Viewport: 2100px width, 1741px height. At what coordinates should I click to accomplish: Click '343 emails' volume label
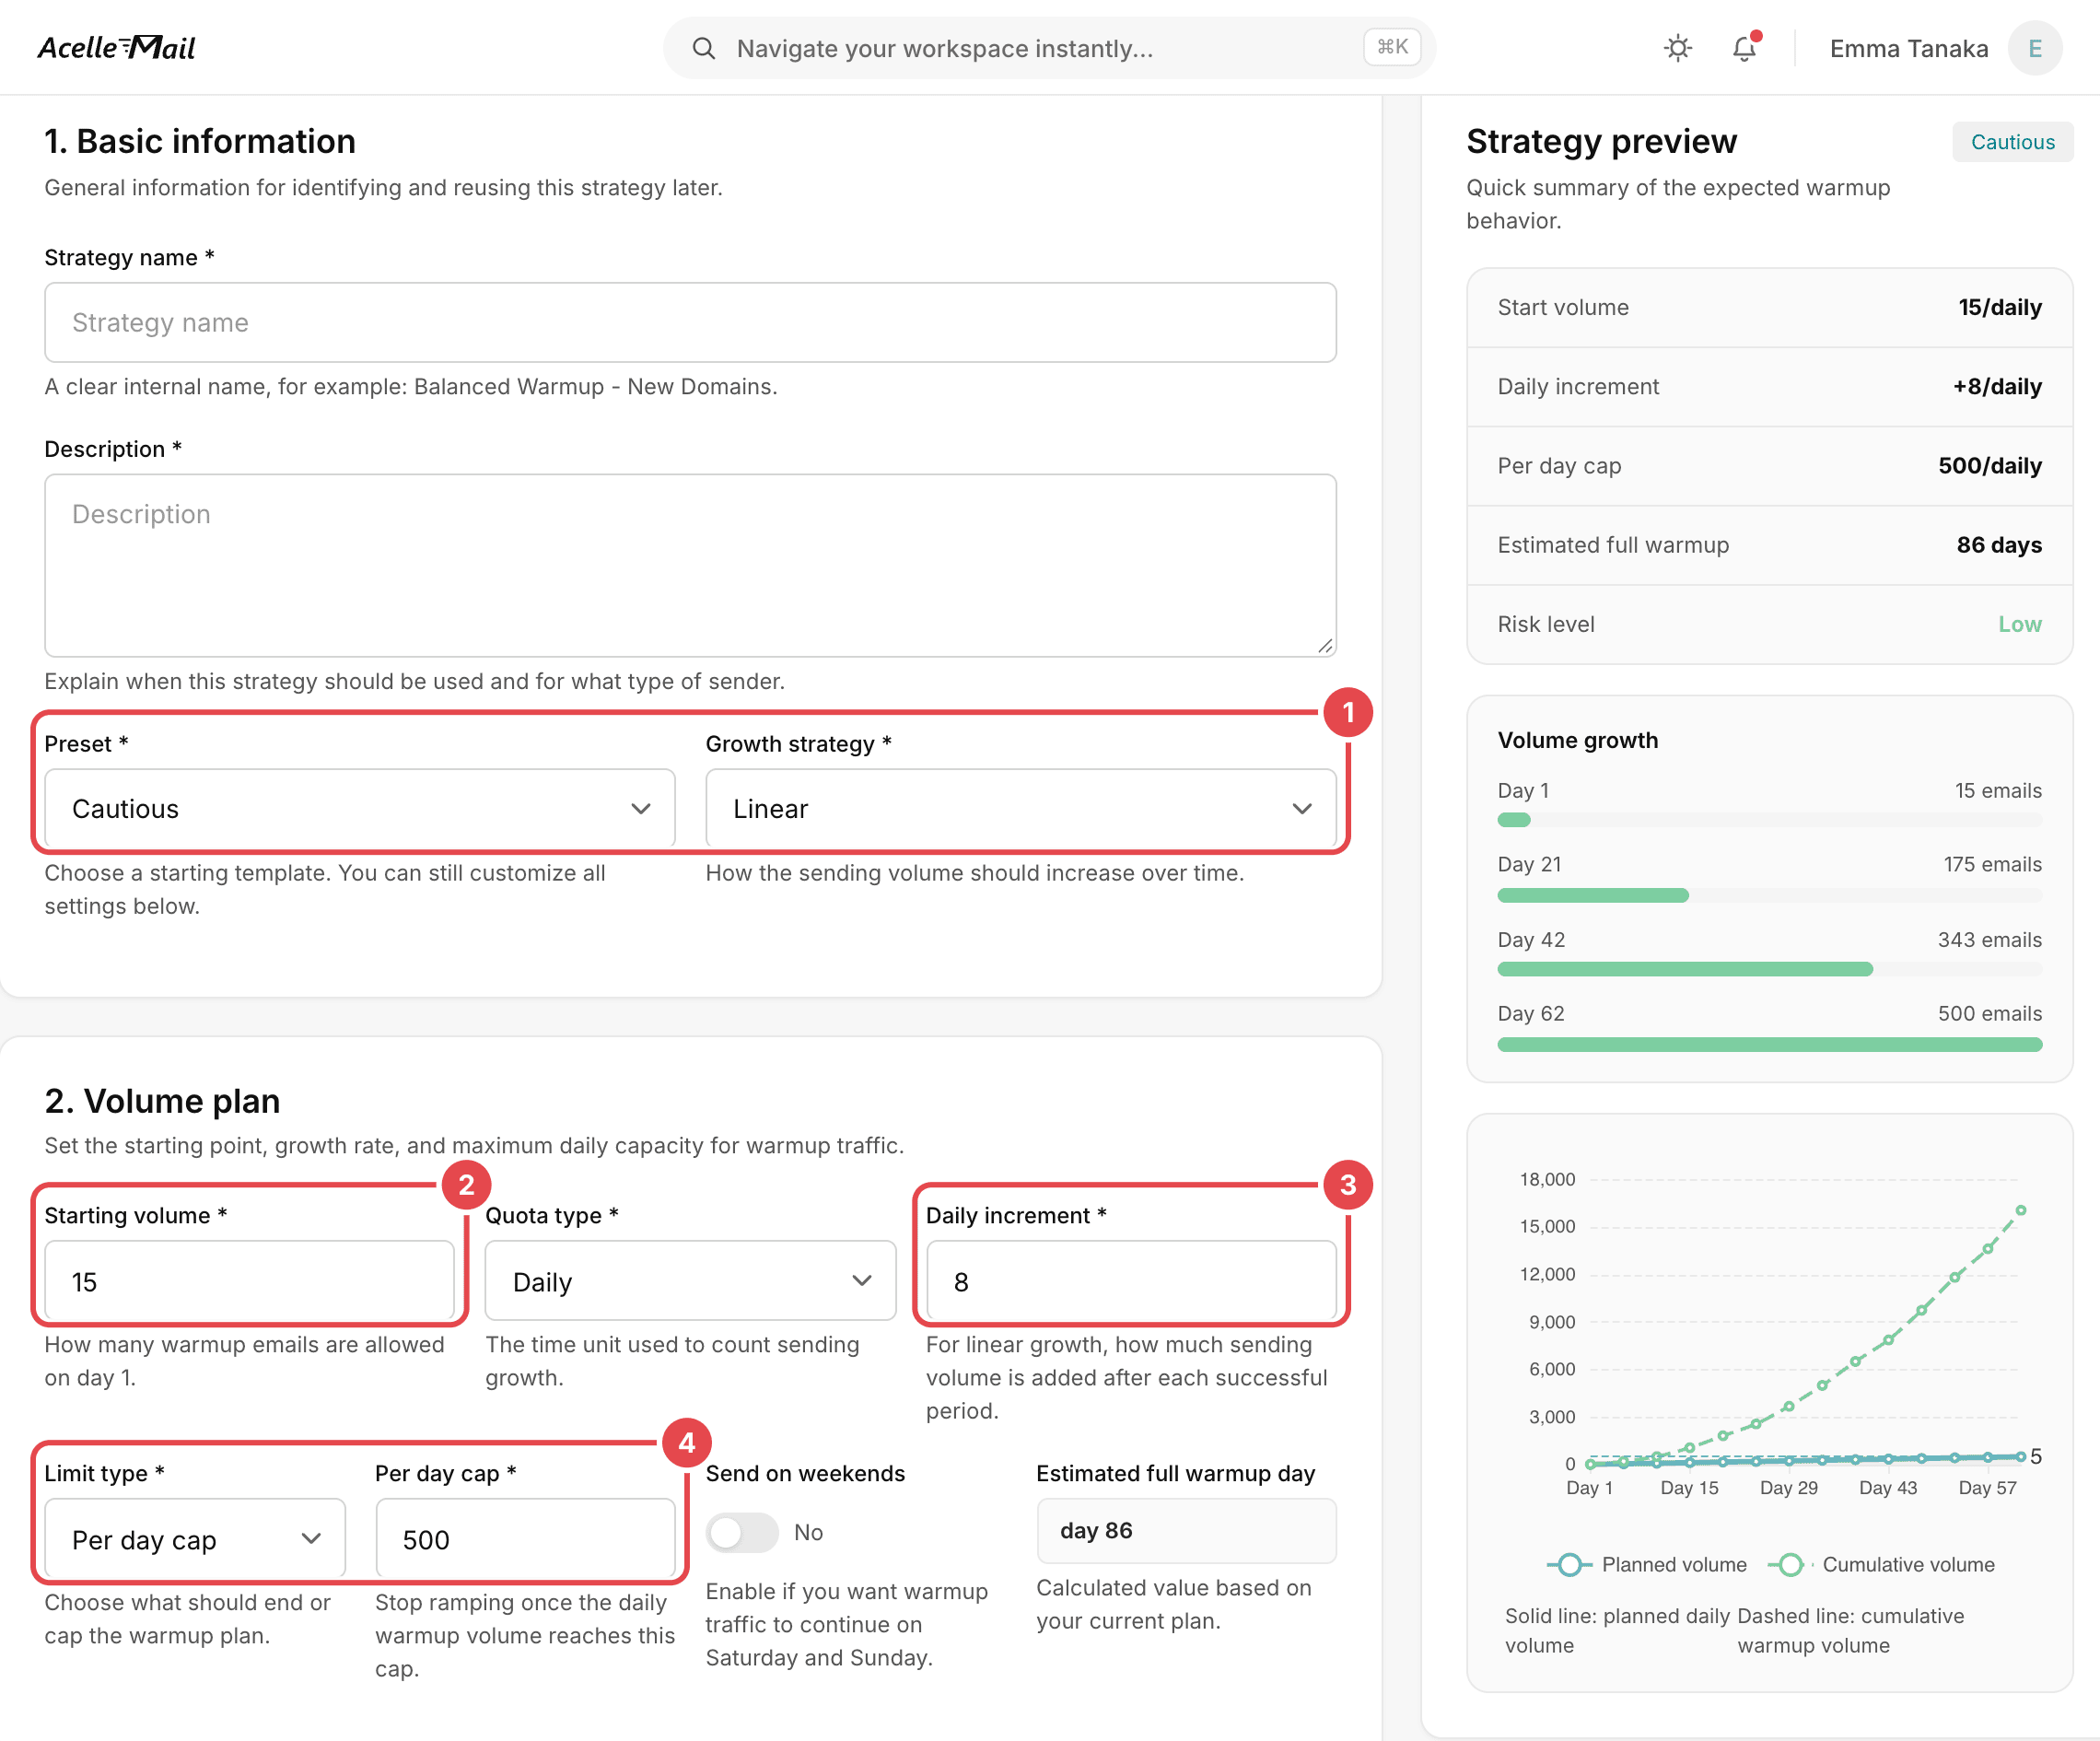coord(1989,940)
